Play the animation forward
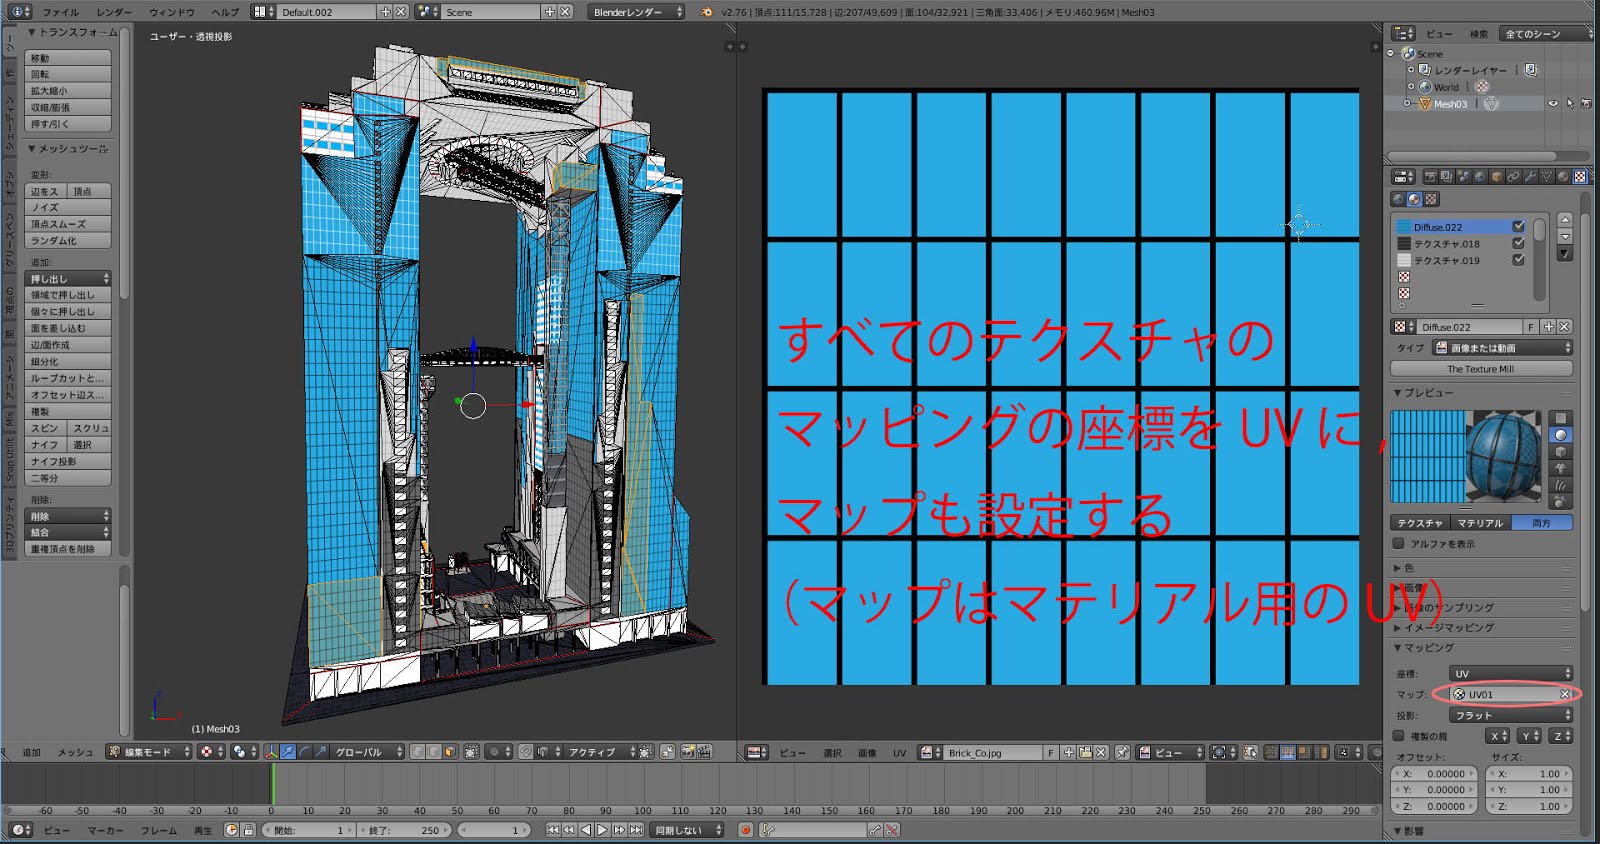Screen dimensions: 1600x844 coord(602,830)
